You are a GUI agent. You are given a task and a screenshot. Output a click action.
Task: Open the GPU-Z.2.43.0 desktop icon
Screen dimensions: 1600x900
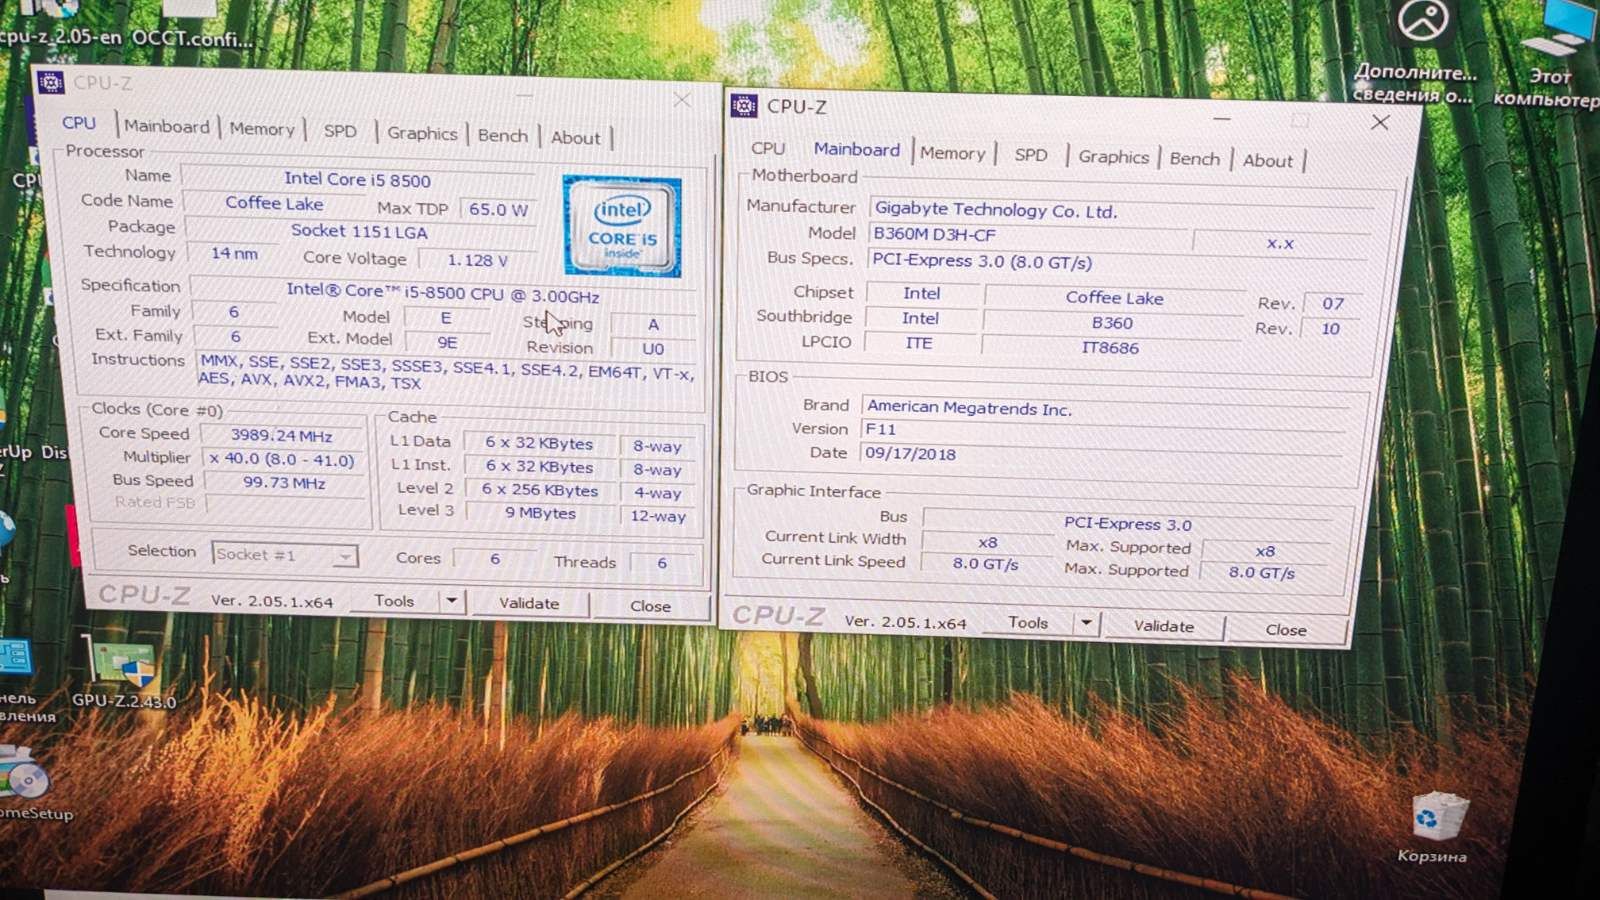point(124,672)
